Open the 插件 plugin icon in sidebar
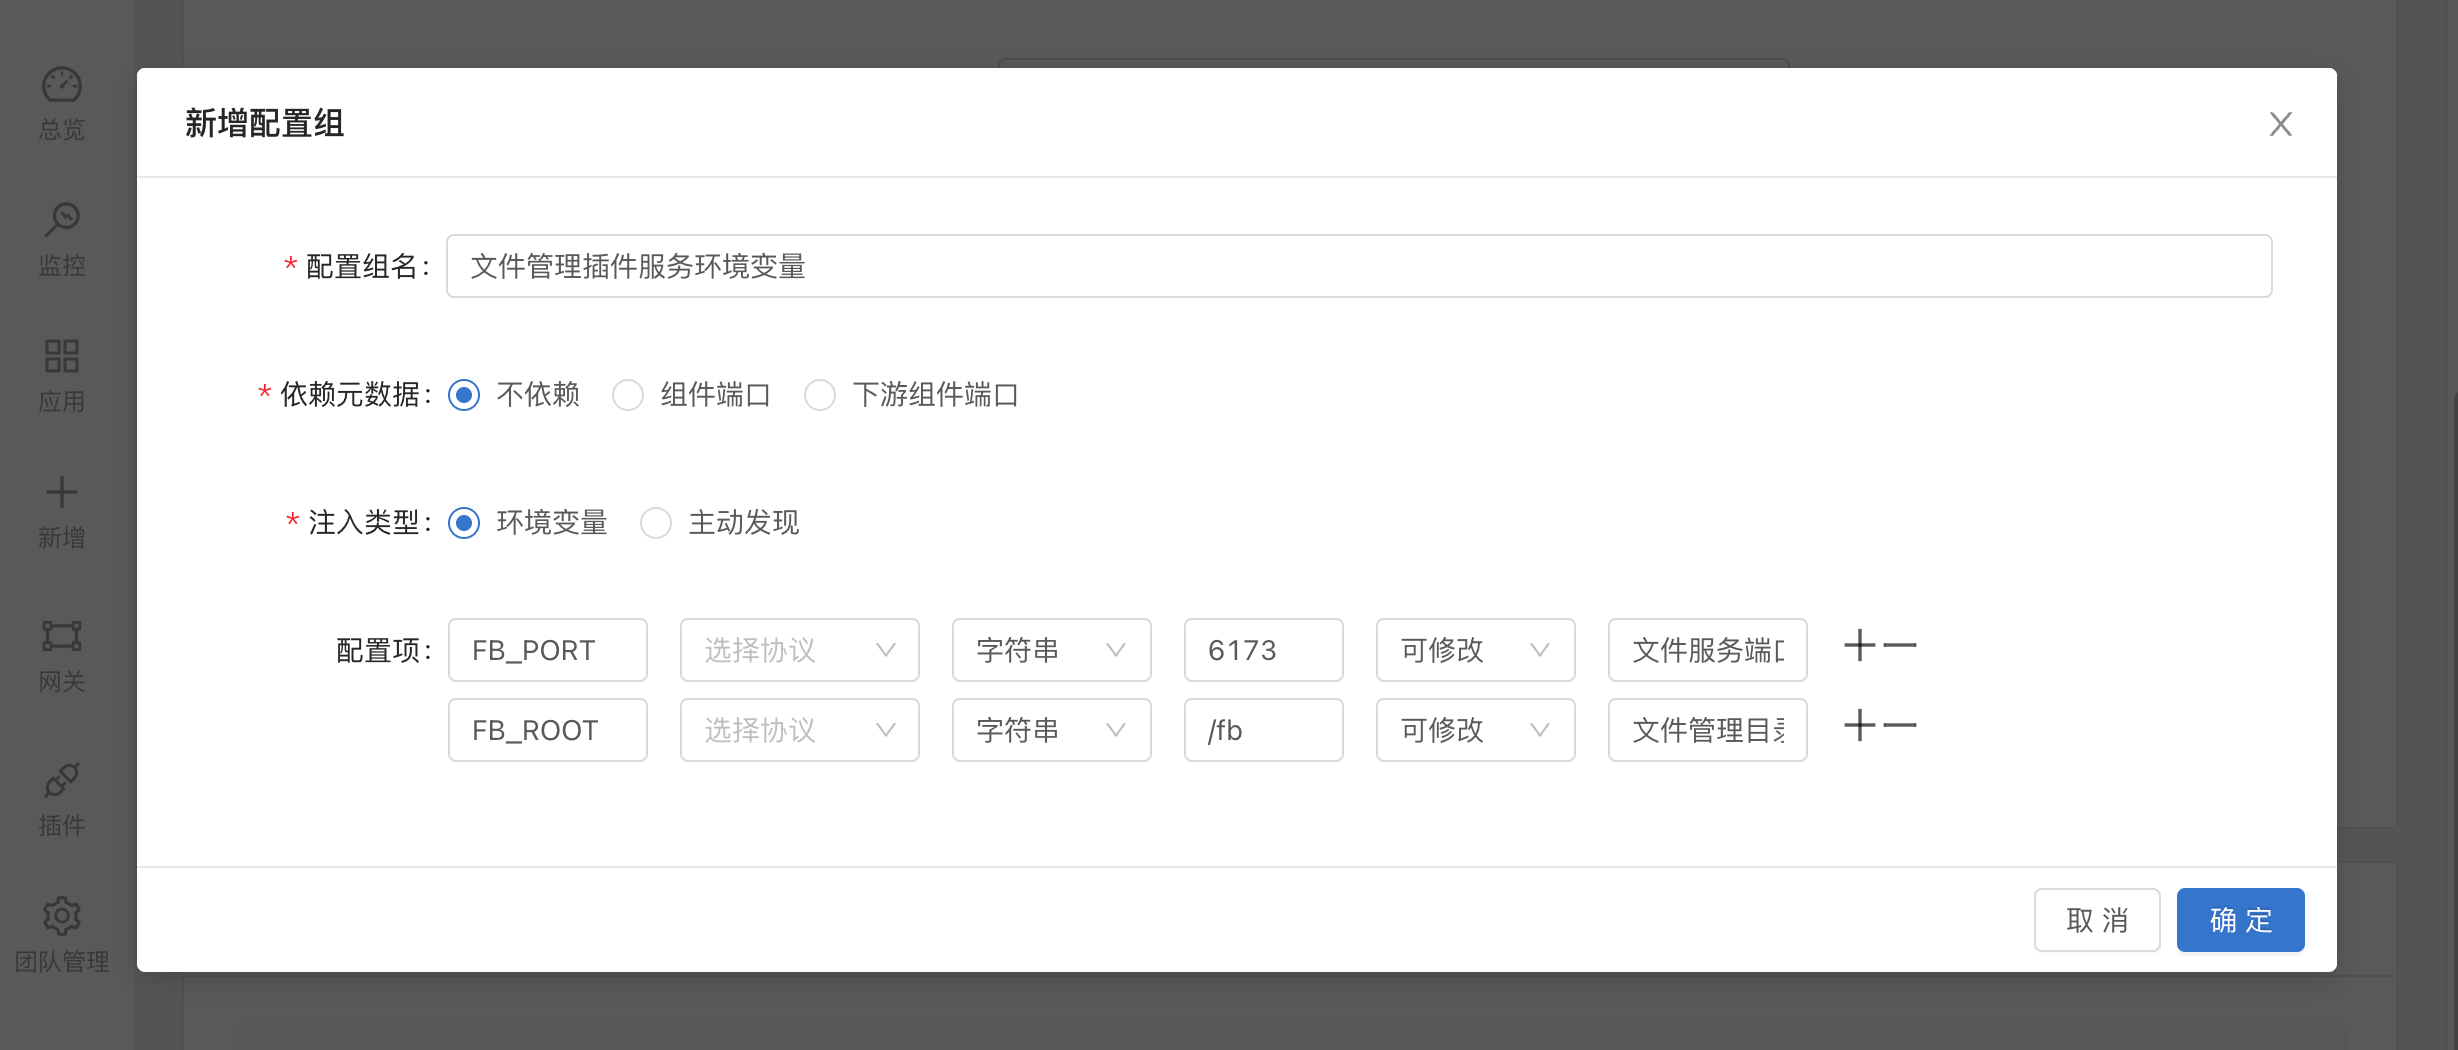The height and width of the screenshot is (1050, 2458). [x=62, y=781]
